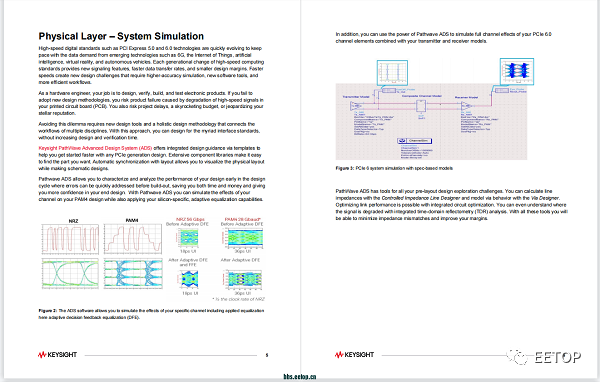Open the bbs.eetop.cn link at bottom
This screenshot has width=600, height=382.
300,377
